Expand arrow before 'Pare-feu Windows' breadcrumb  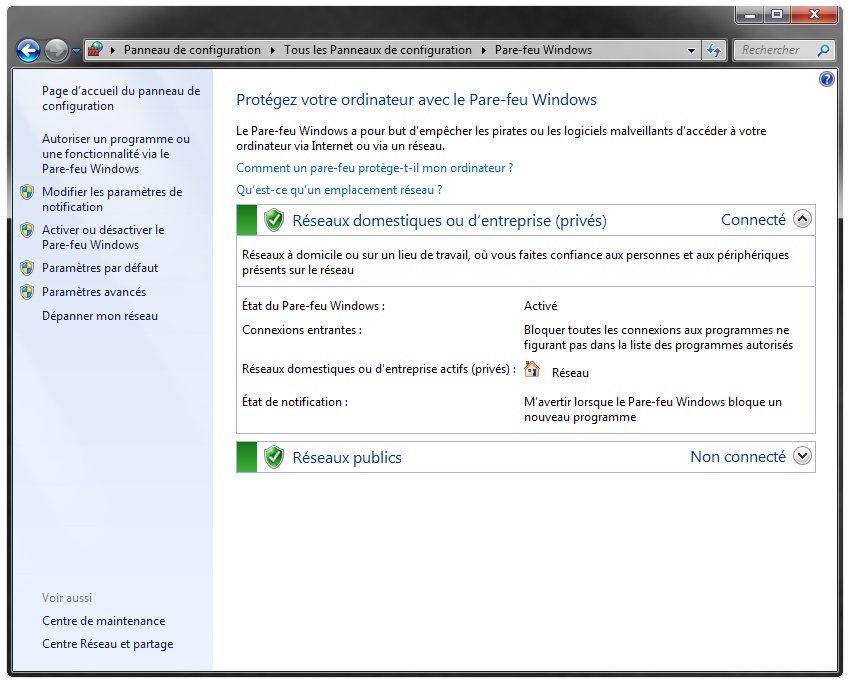[x=483, y=50]
